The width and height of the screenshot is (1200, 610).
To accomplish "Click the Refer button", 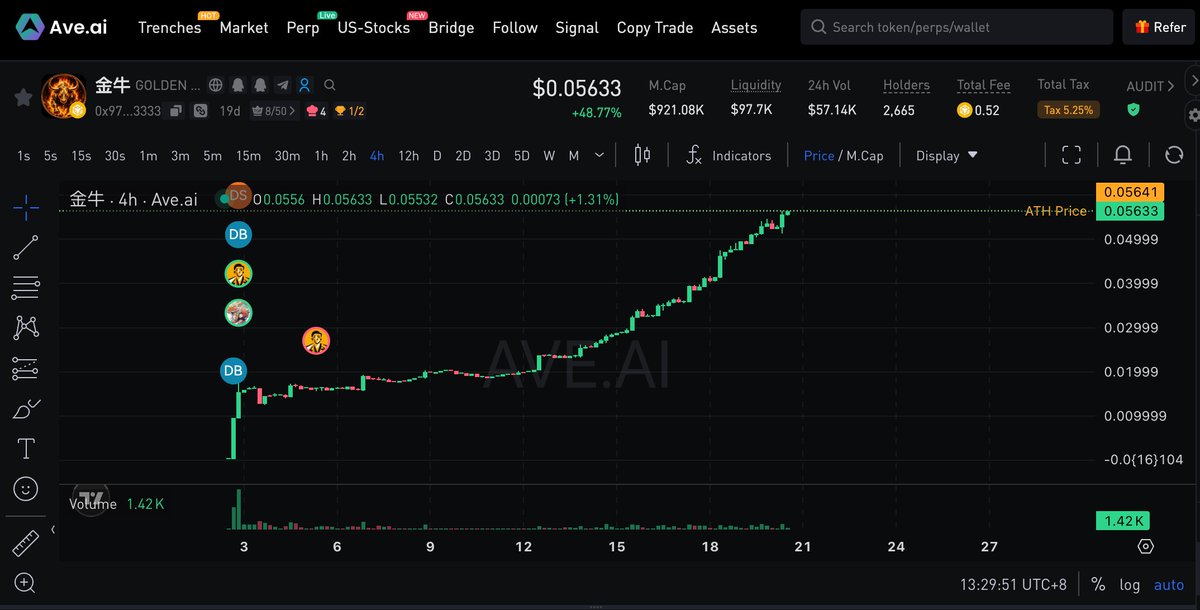I will pos(1159,27).
